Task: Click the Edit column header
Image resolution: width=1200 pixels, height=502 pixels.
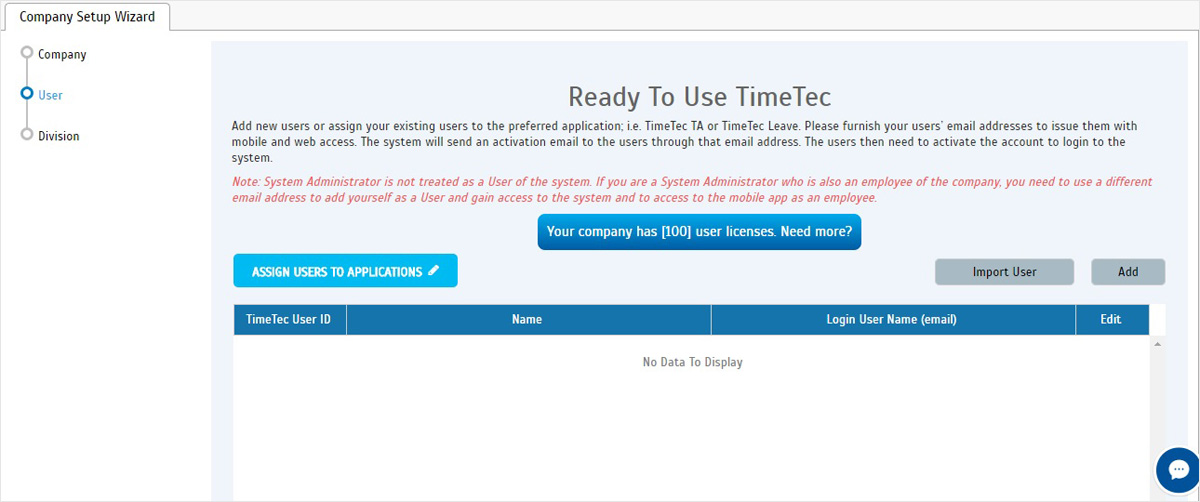Action: coord(1112,320)
